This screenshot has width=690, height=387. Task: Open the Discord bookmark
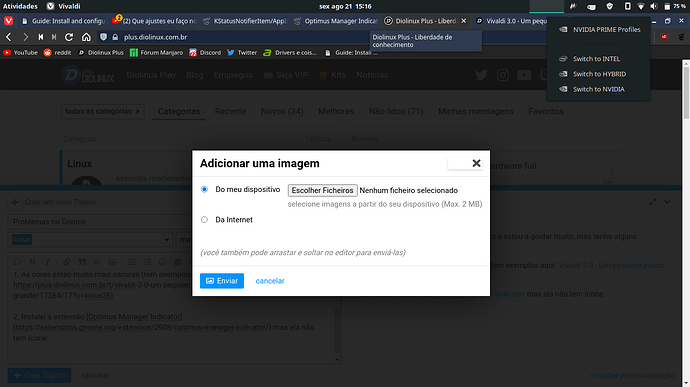coord(205,52)
